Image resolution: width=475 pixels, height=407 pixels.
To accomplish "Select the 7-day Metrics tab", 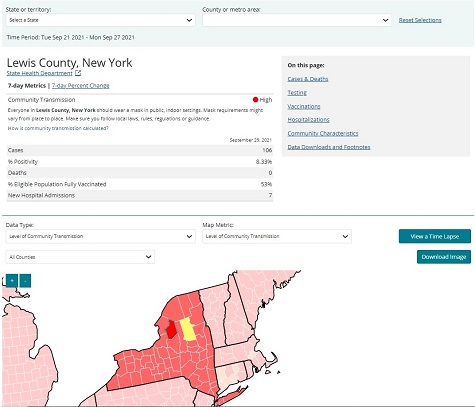I will click(27, 86).
